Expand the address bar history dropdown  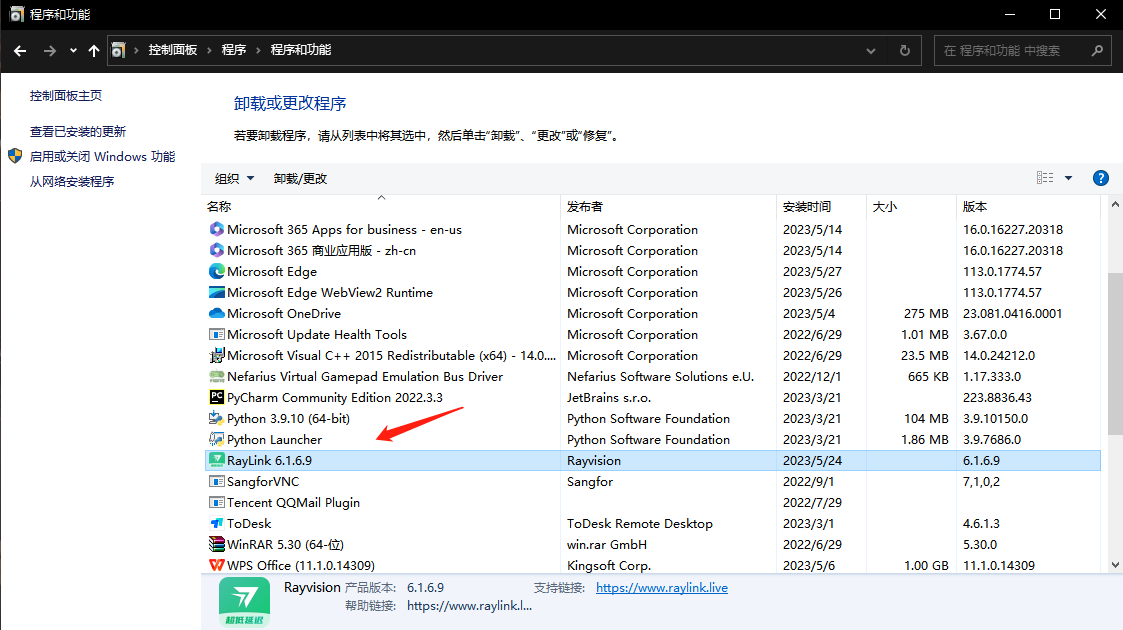click(871, 51)
